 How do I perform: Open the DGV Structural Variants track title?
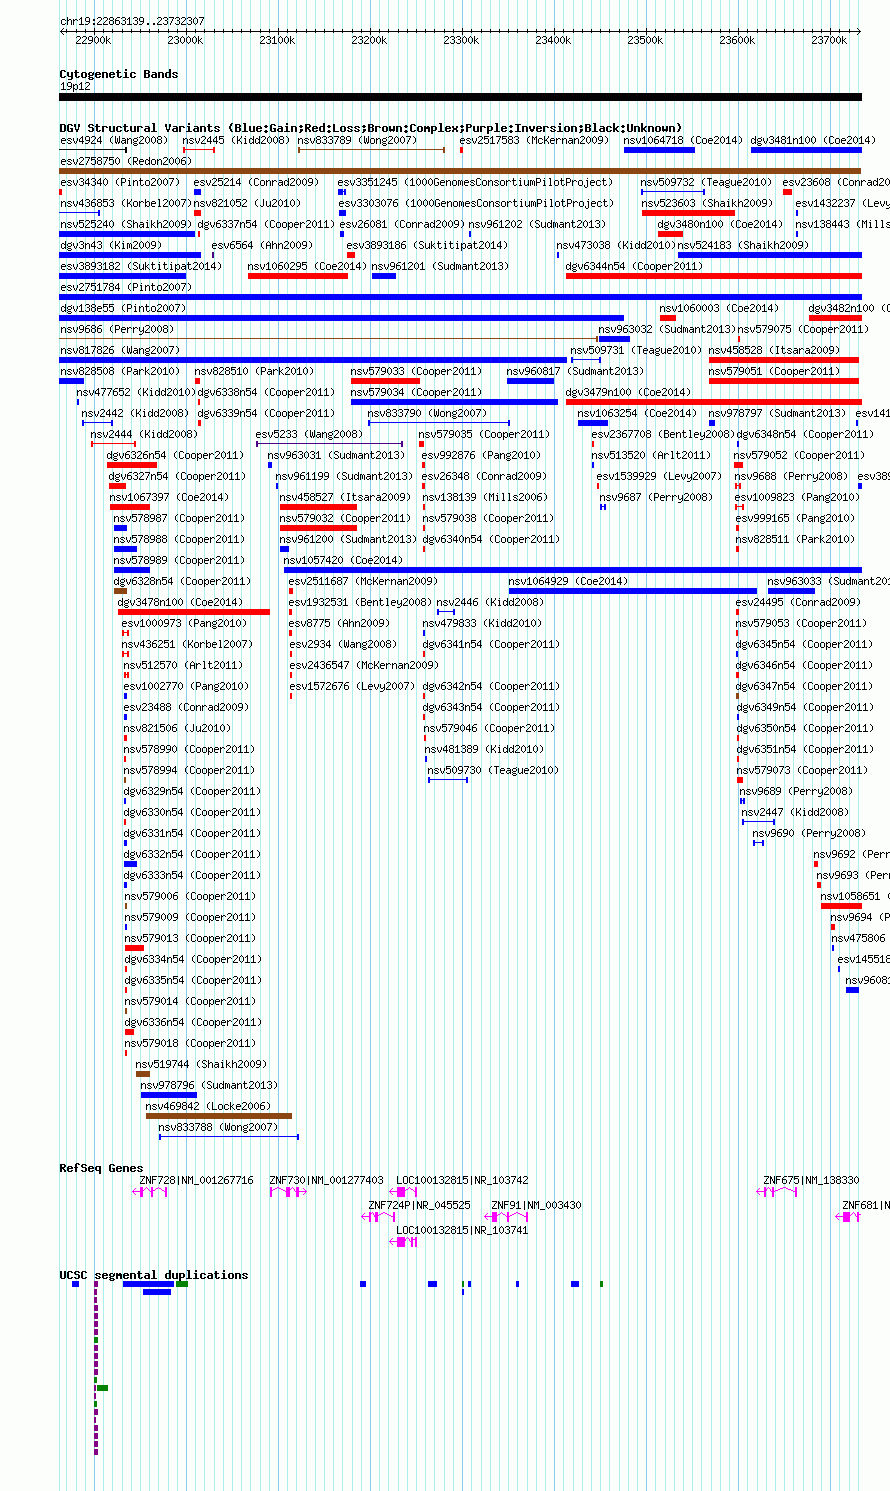(x=371, y=128)
